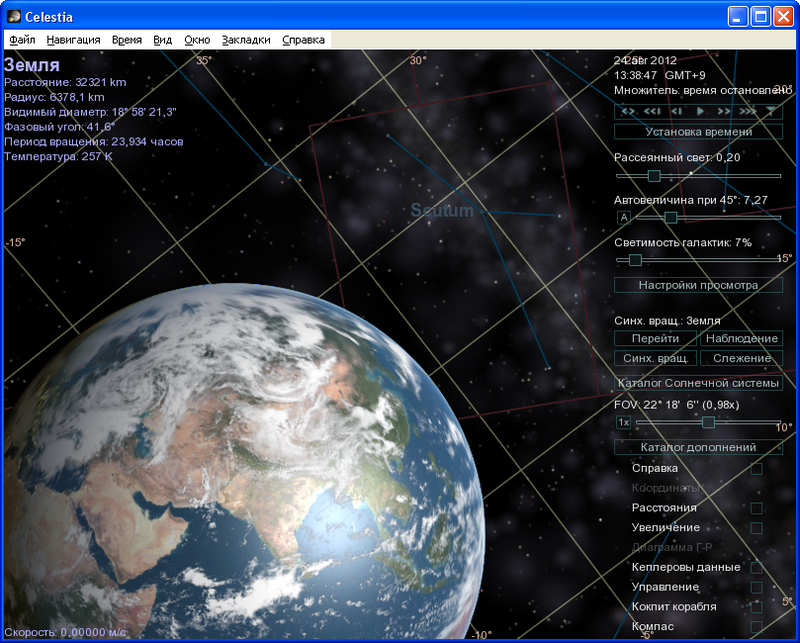Click the FOV slider handle

pyautogui.click(x=708, y=423)
